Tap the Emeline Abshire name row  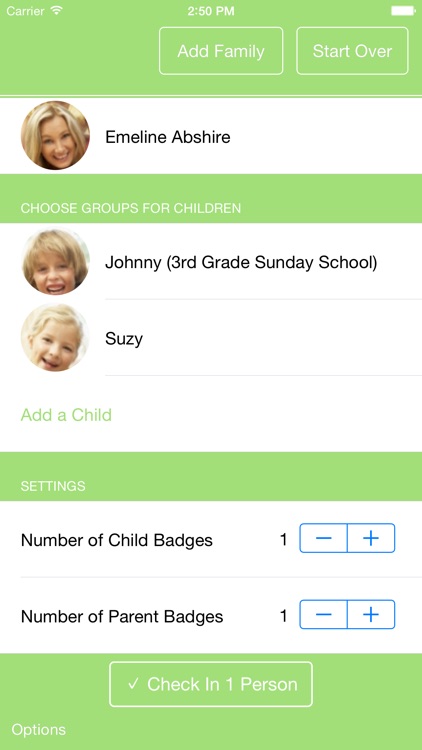211,136
